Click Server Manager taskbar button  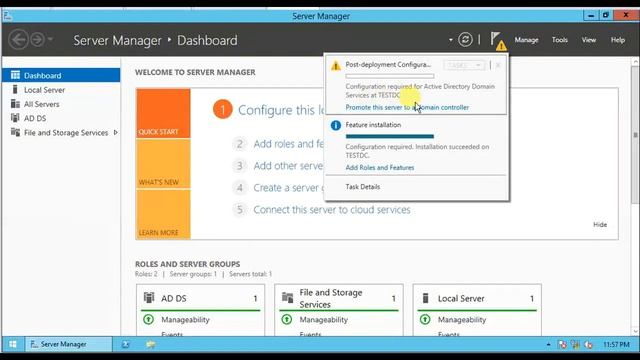coord(69,344)
